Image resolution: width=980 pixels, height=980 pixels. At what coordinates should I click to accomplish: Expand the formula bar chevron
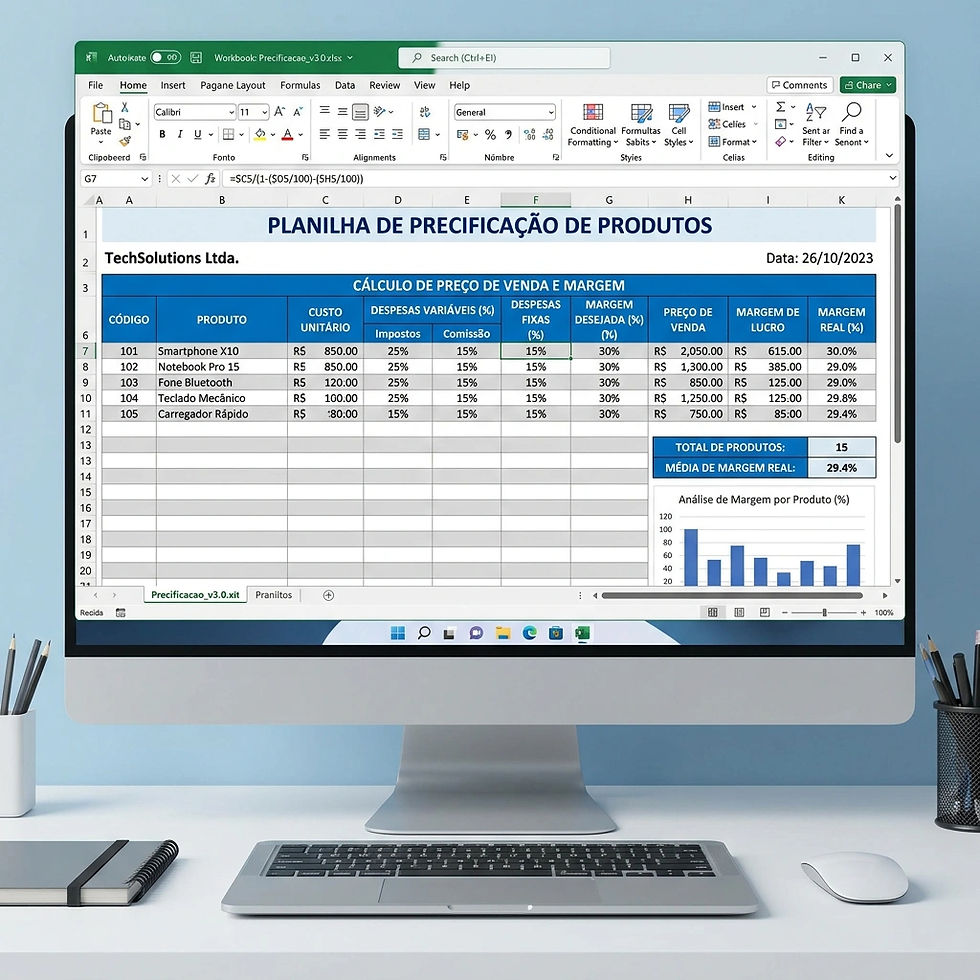click(892, 178)
